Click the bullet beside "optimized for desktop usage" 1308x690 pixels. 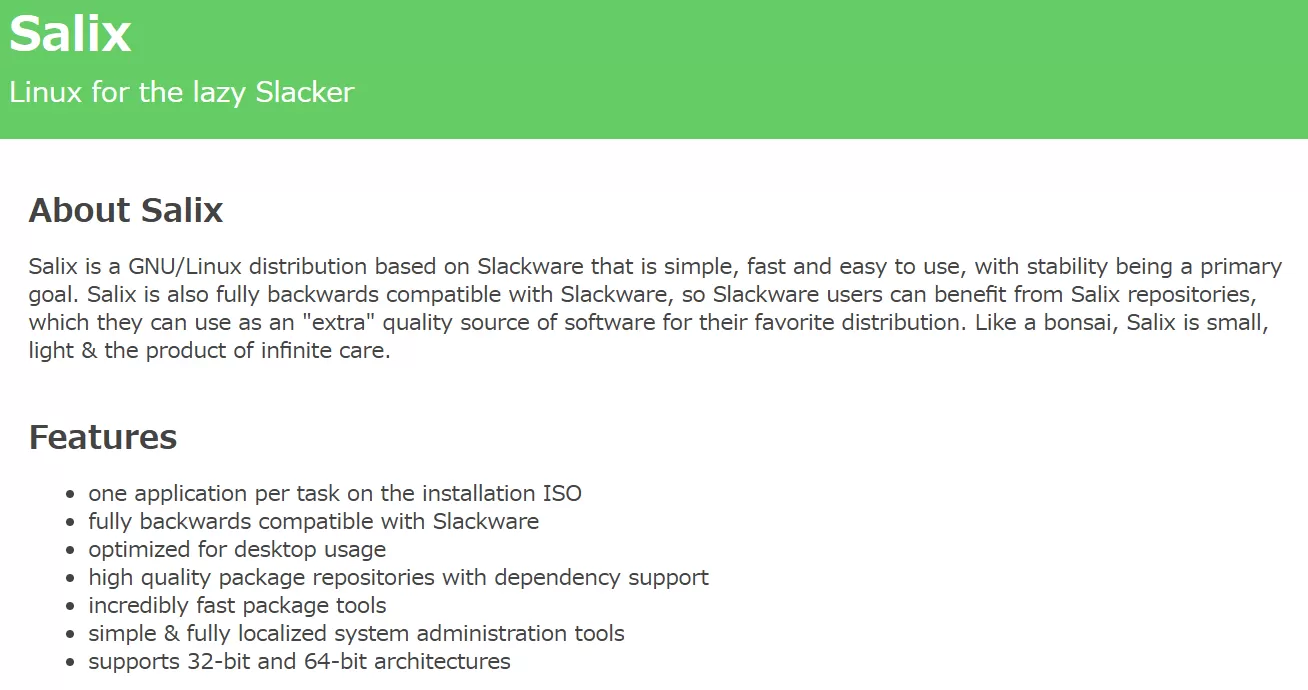pyautogui.click(x=70, y=550)
